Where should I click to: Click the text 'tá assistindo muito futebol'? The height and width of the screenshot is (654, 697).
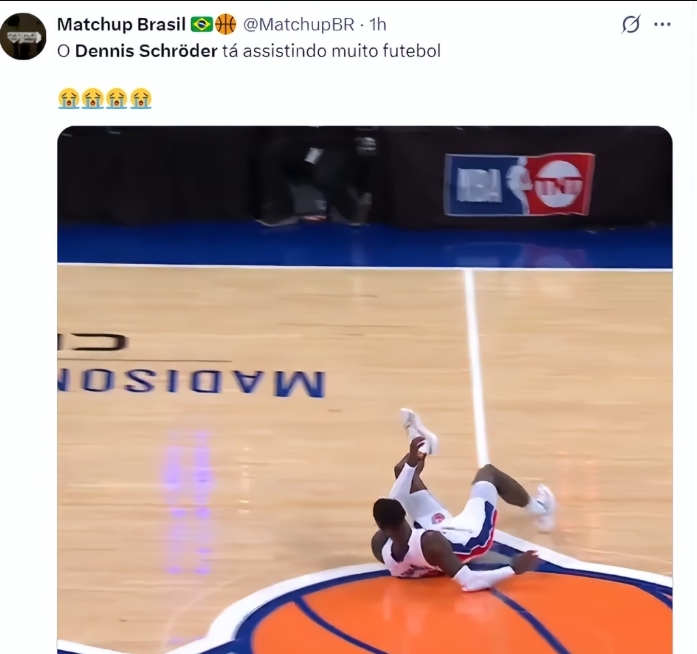tap(331, 51)
